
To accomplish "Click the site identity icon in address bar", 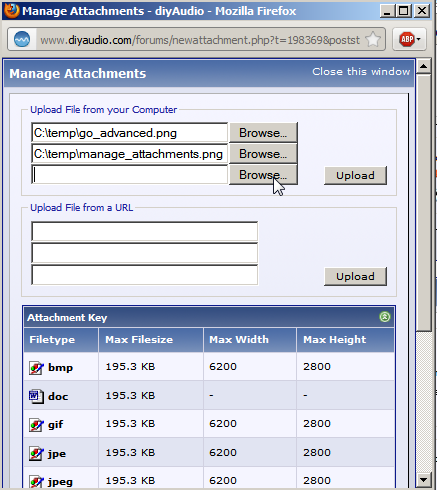I will pos(22,40).
